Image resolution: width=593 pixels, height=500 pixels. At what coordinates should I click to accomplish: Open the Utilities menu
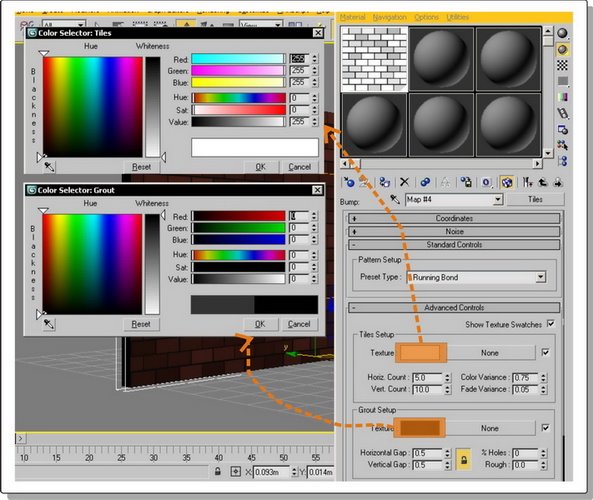458,17
